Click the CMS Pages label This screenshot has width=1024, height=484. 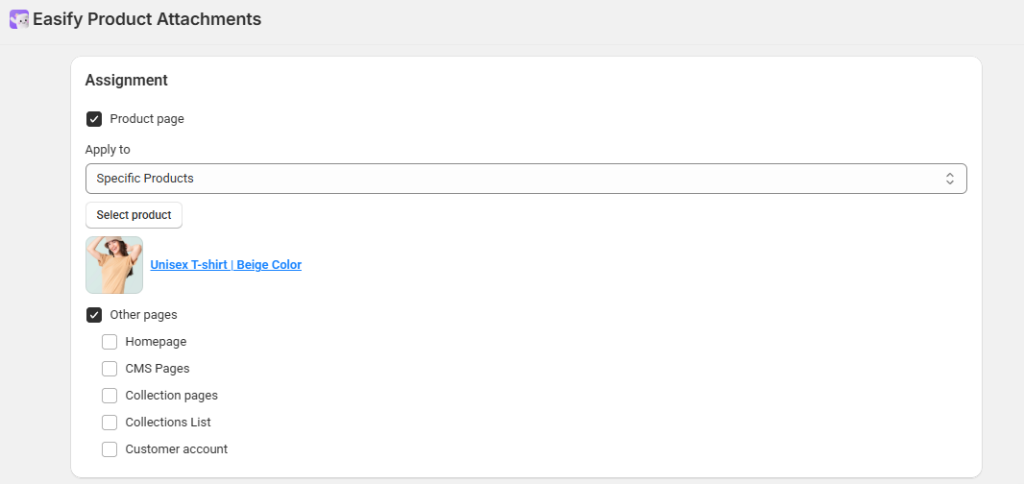click(x=157, y=368)
